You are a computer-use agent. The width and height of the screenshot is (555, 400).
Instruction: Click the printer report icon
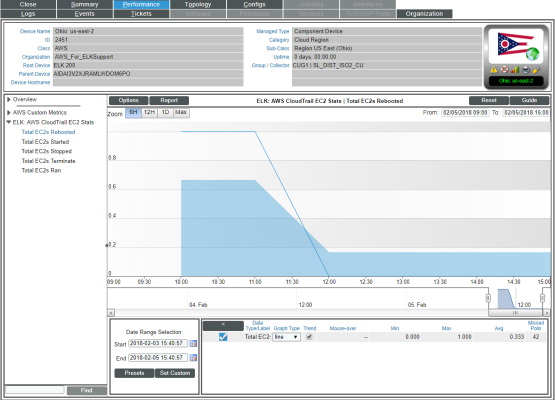526,70
